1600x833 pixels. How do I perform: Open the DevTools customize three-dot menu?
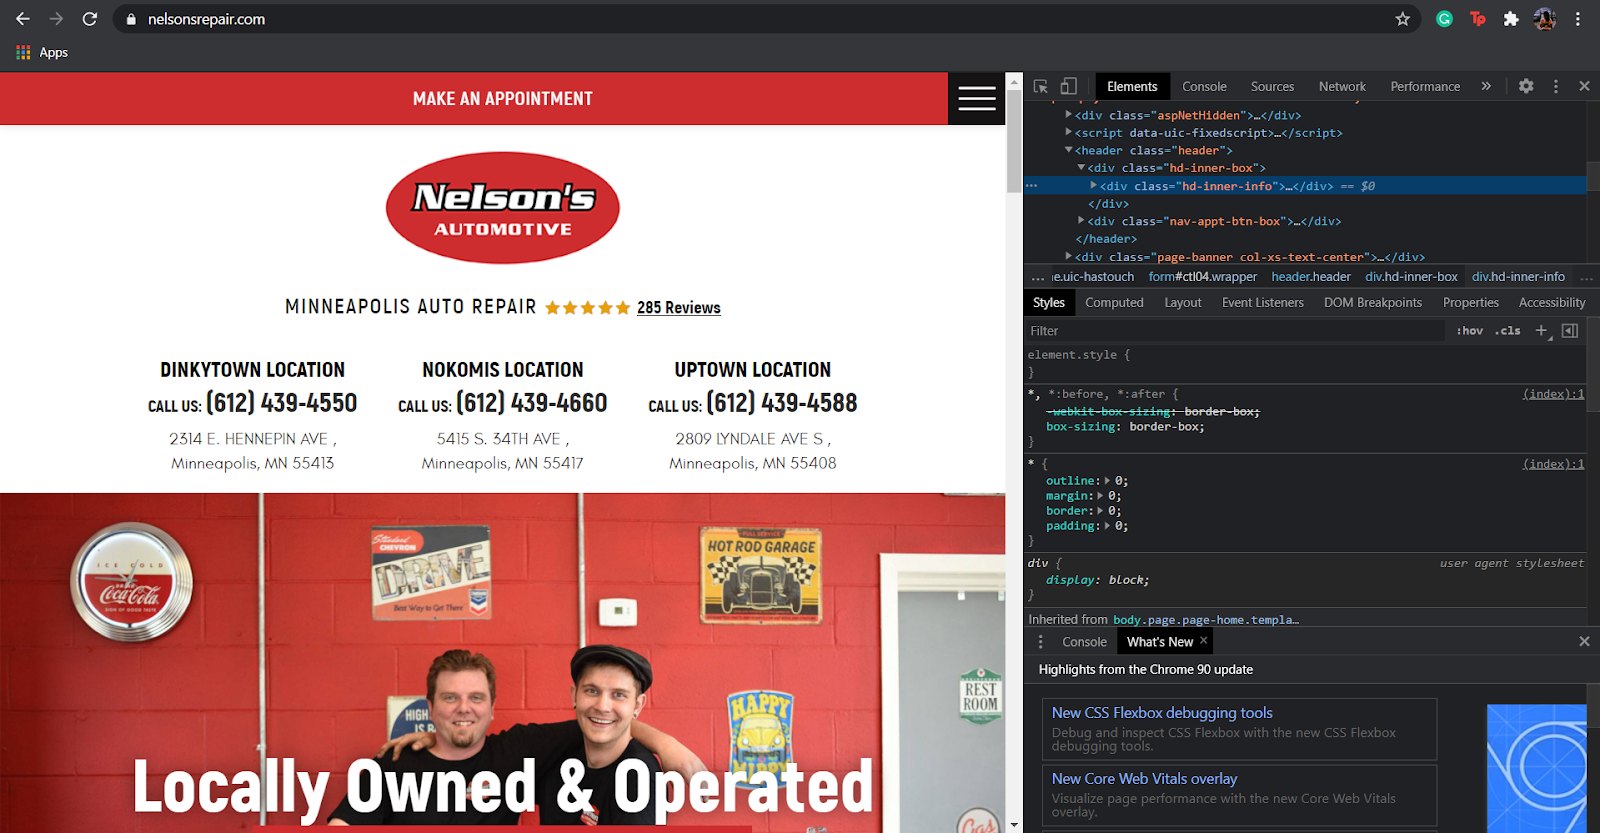pyautogui.click(x=1556, y=86)
